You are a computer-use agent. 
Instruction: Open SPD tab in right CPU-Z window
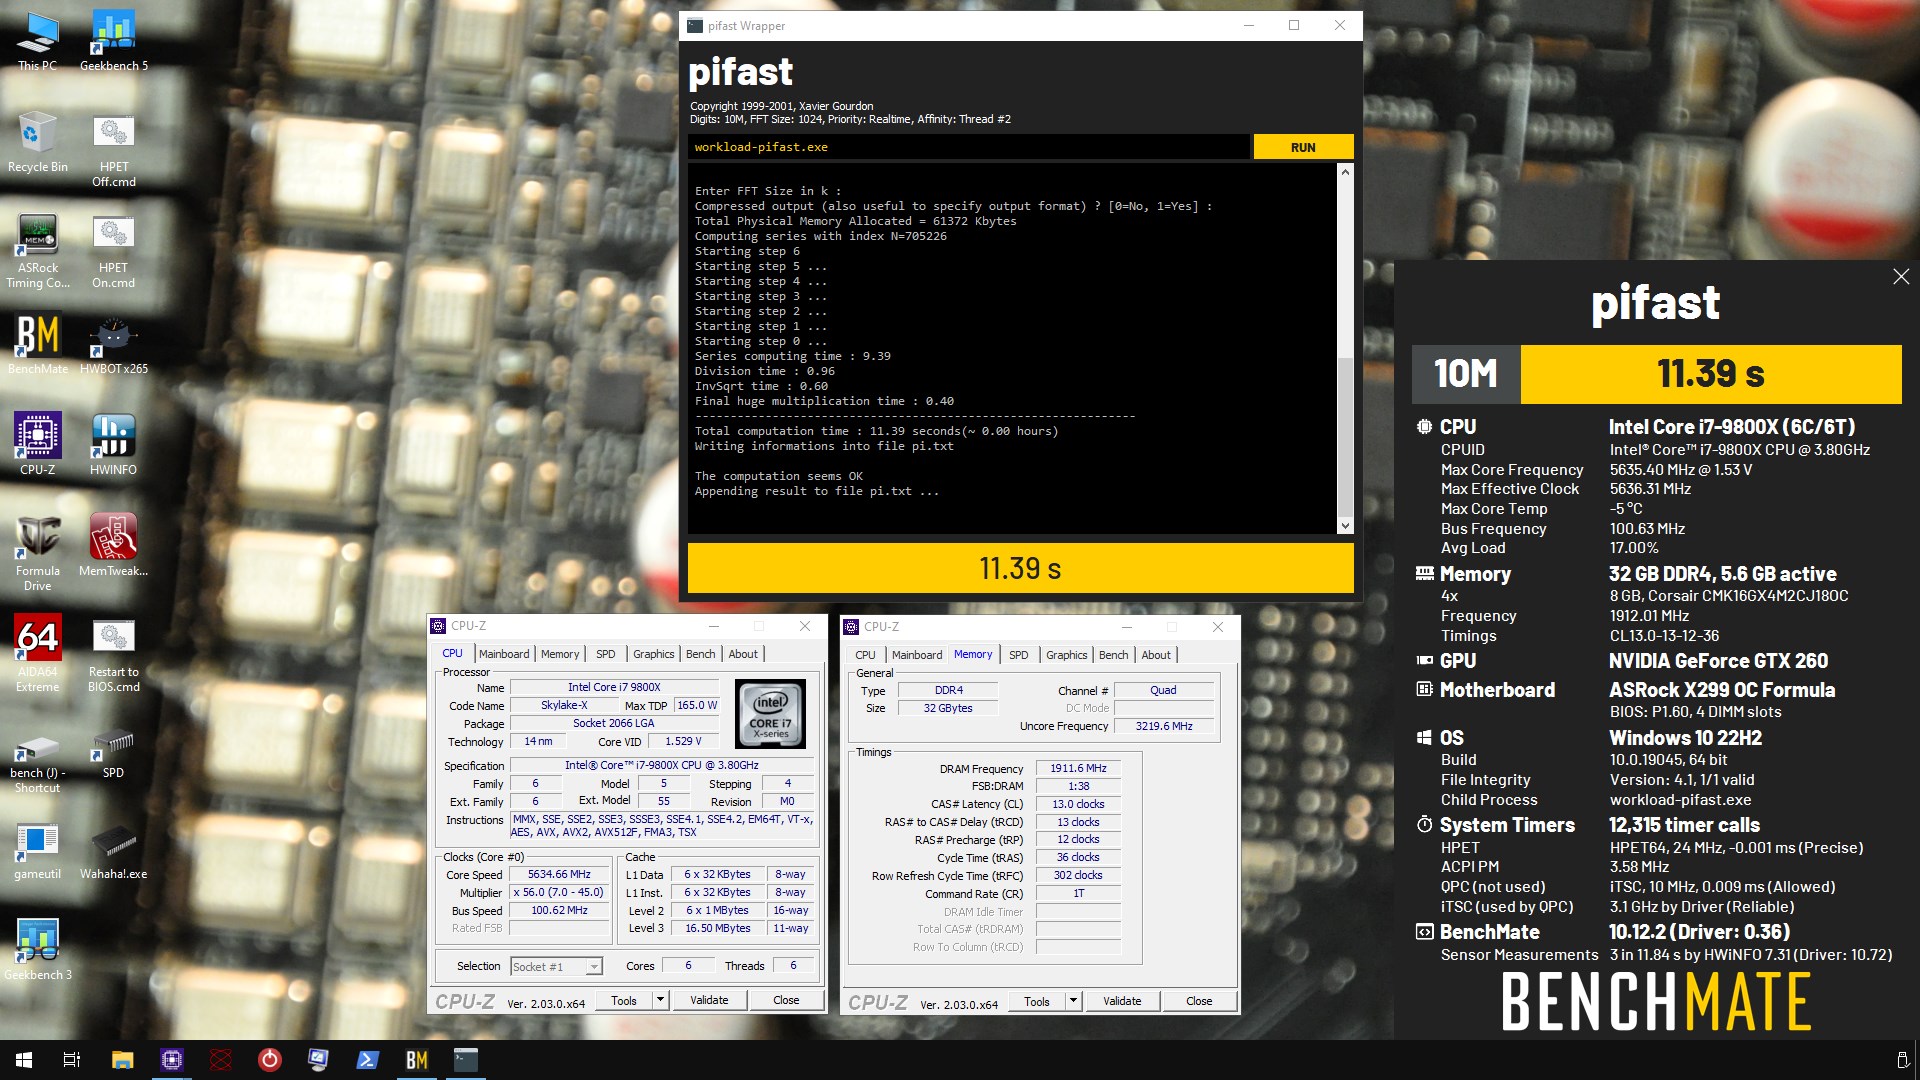1019,655
